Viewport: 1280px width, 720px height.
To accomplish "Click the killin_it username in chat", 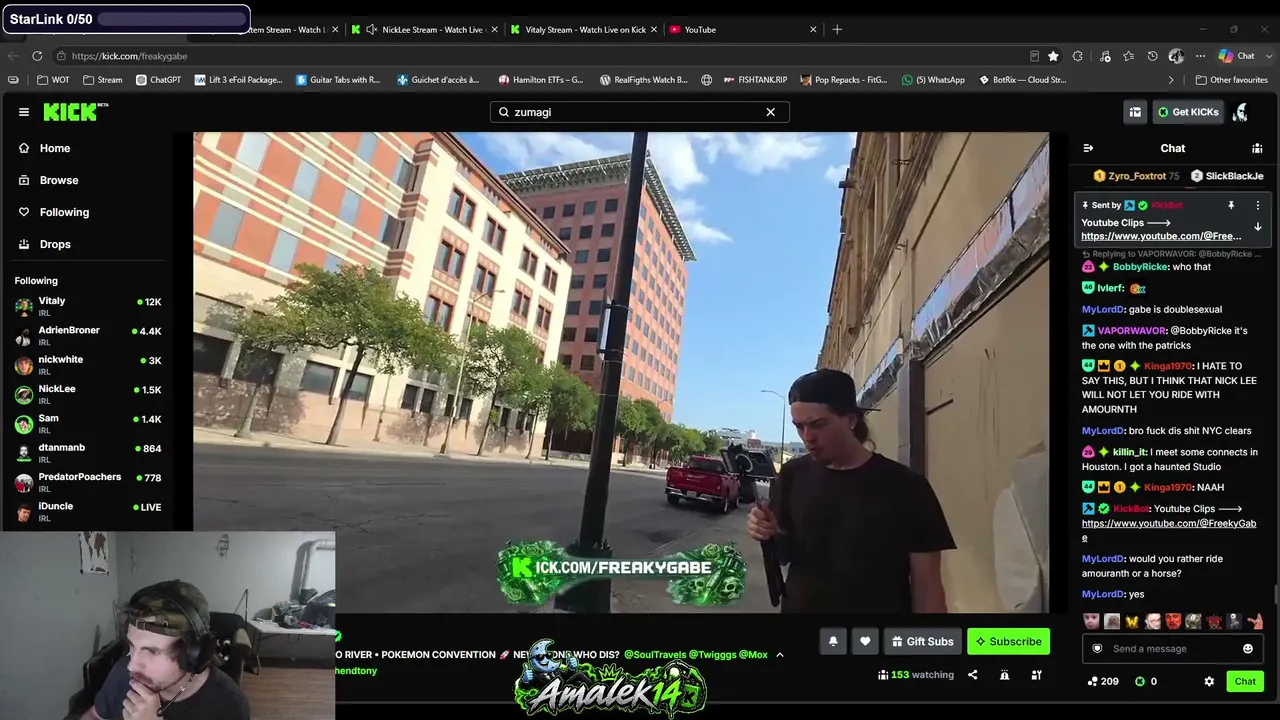I will pyautogui.click(x=1130, y=452).
